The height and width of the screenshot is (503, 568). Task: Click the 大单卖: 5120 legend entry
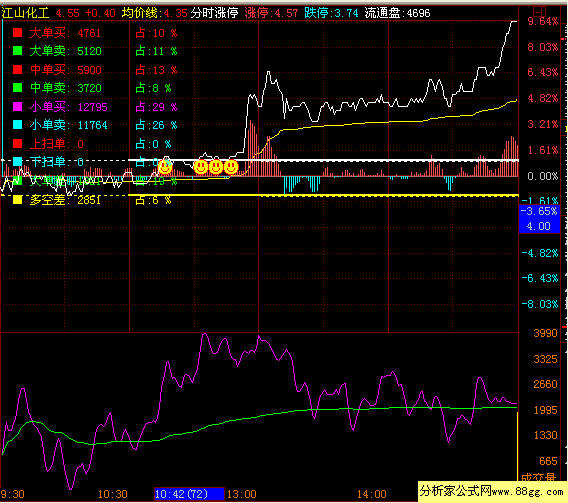(65, 51)
